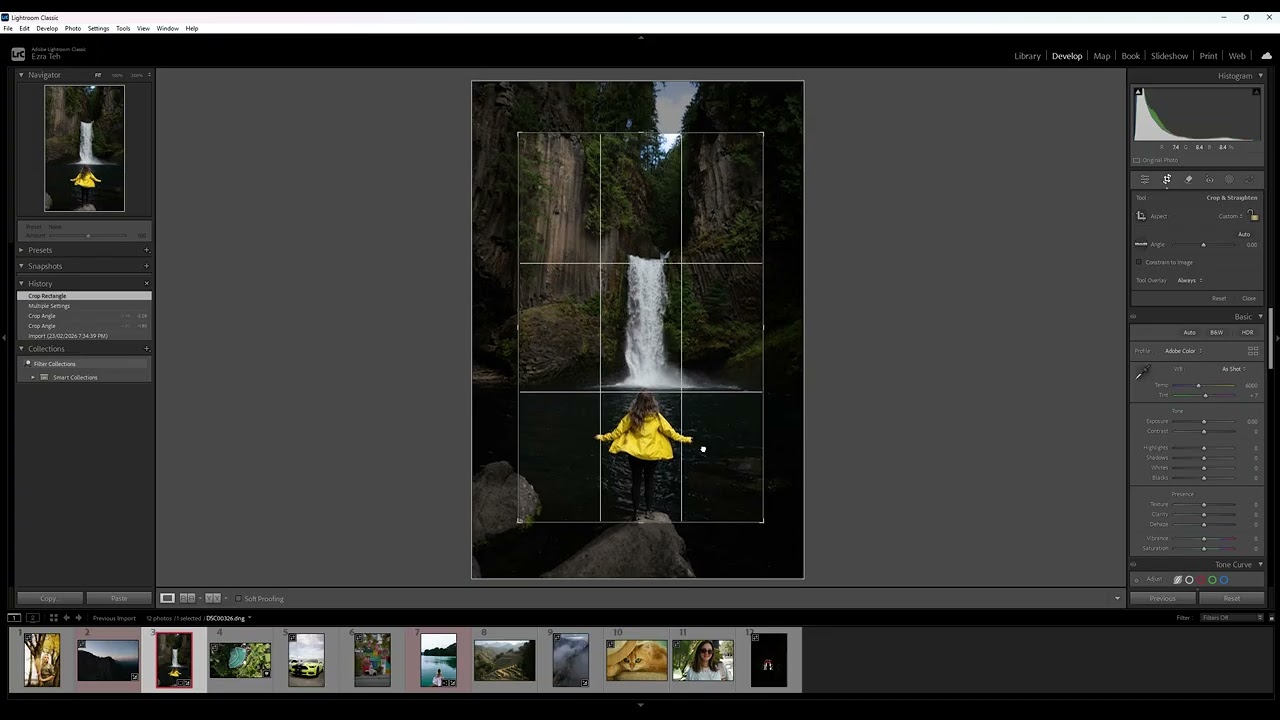Image resolution: width=1280 pixels, height=720 pixels.
Task: Select Before/After view icon in toolbar
Action: pyautogui.click(x=212, y=598)
